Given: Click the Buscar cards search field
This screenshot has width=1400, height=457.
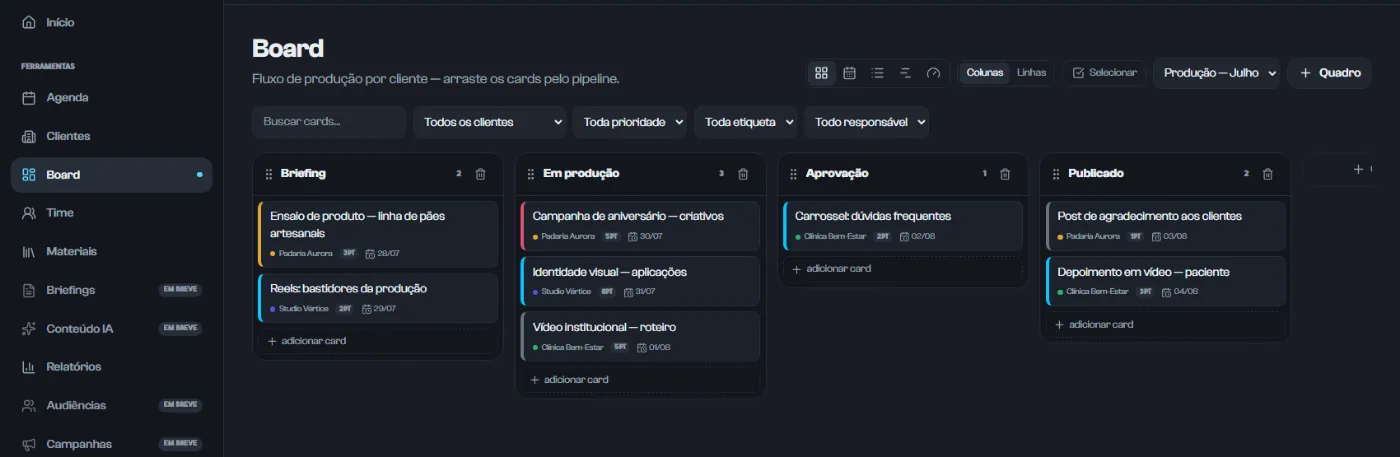Looking at the screenshot, I should [329, 122].
